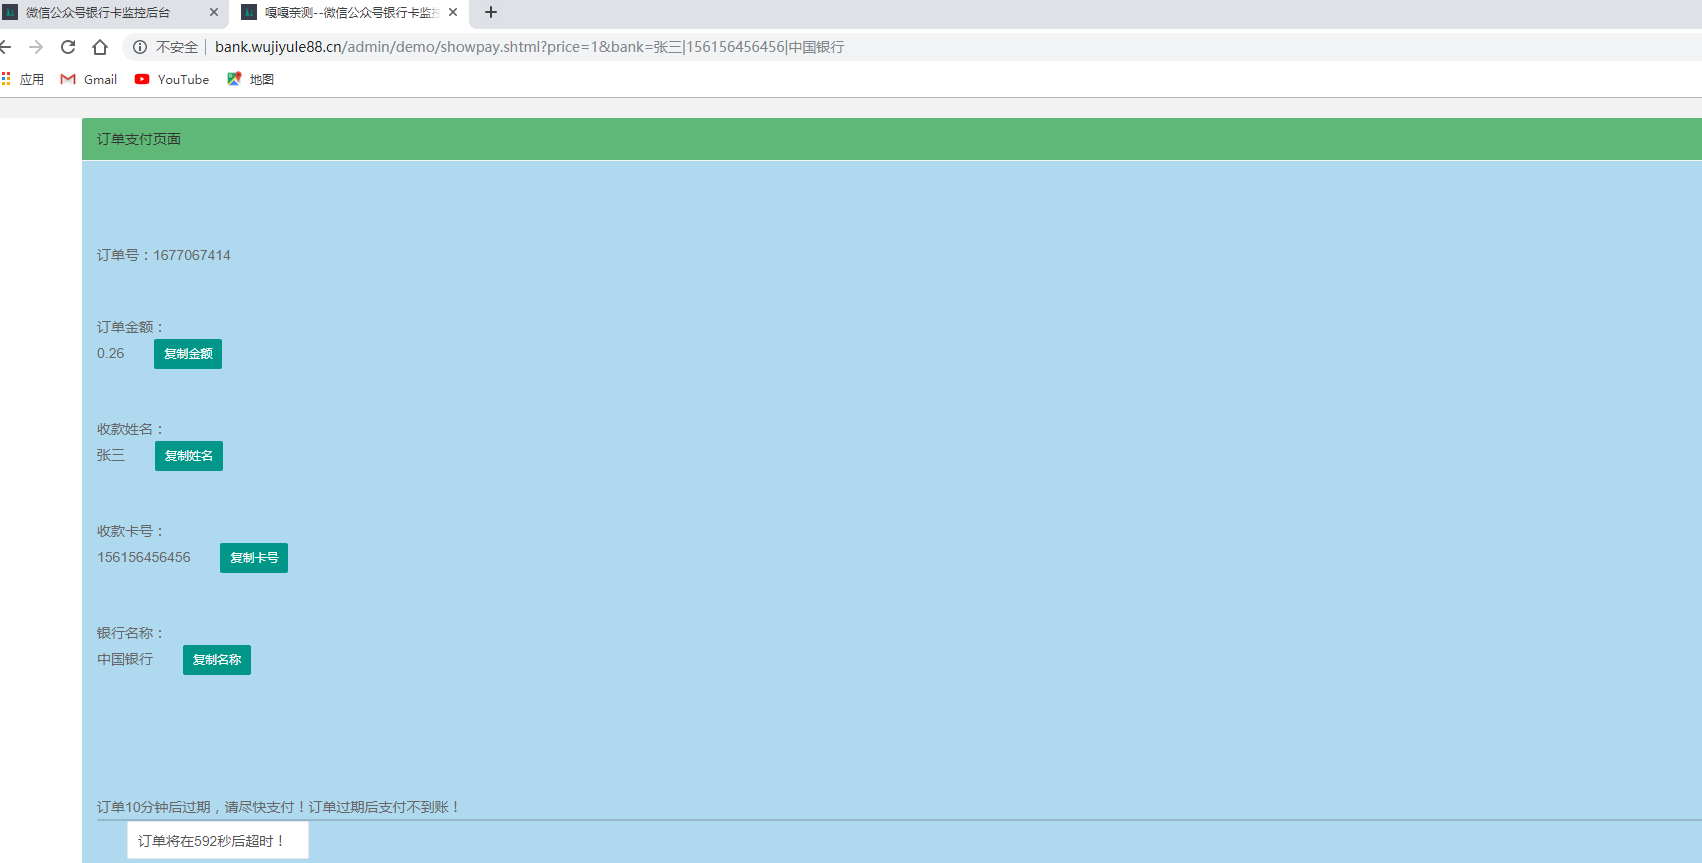Image resolution: width=1702 pixels, height=863 pixels.
Task: Copy the bank name with 复制名称
Action: (x=217, y=660)
